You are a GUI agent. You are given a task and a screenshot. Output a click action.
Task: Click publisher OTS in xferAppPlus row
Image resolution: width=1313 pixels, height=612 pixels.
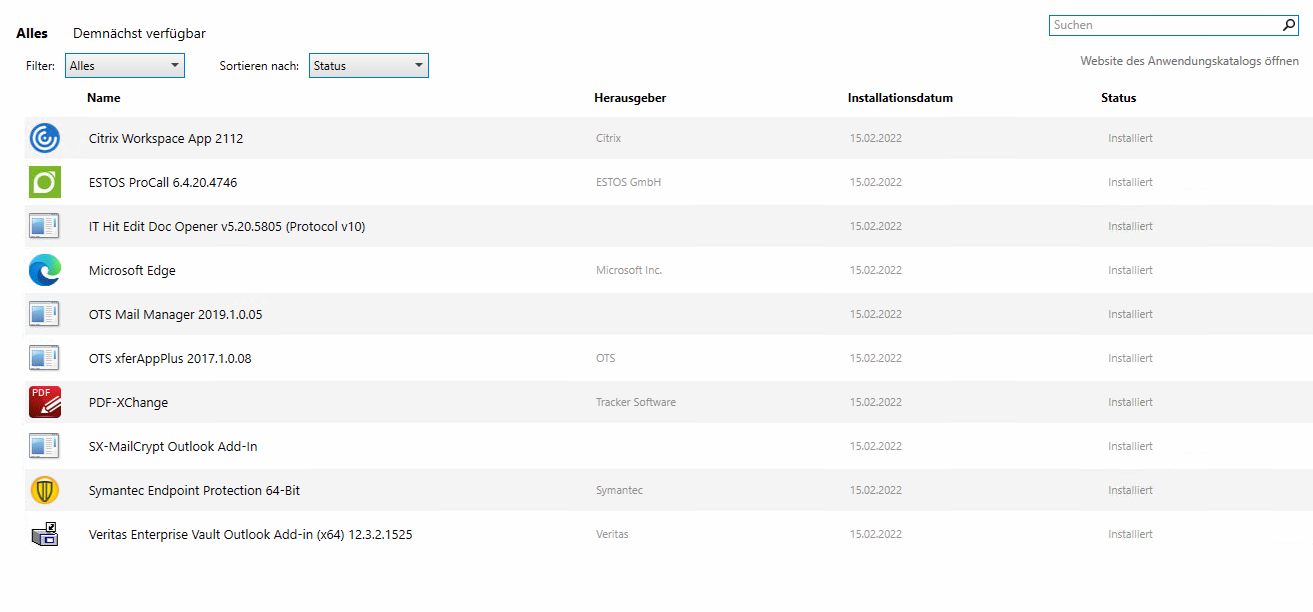pyautogui.click(x=605, y=358)
